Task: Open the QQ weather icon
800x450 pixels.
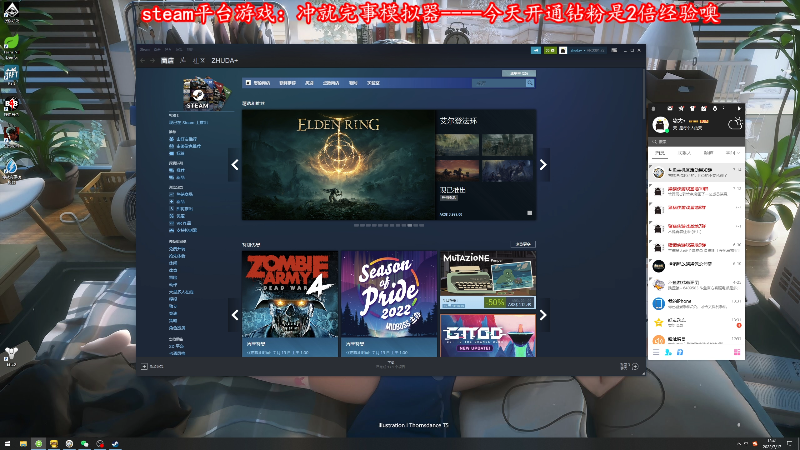Action: tap(735, 123)
